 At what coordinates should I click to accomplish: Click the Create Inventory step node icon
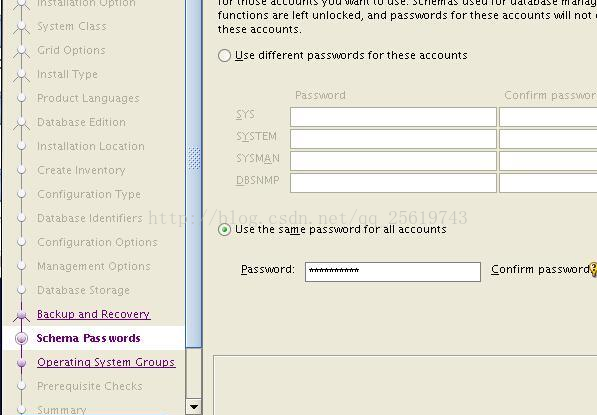tap(22, 170)
